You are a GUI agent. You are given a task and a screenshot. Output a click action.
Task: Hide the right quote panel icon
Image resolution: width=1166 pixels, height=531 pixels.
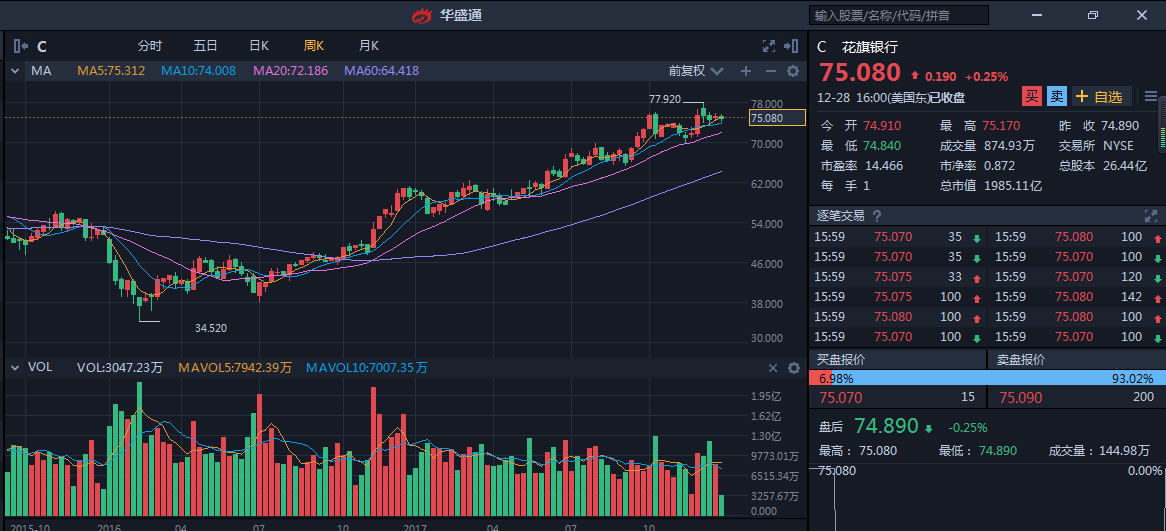pos(792,46)
